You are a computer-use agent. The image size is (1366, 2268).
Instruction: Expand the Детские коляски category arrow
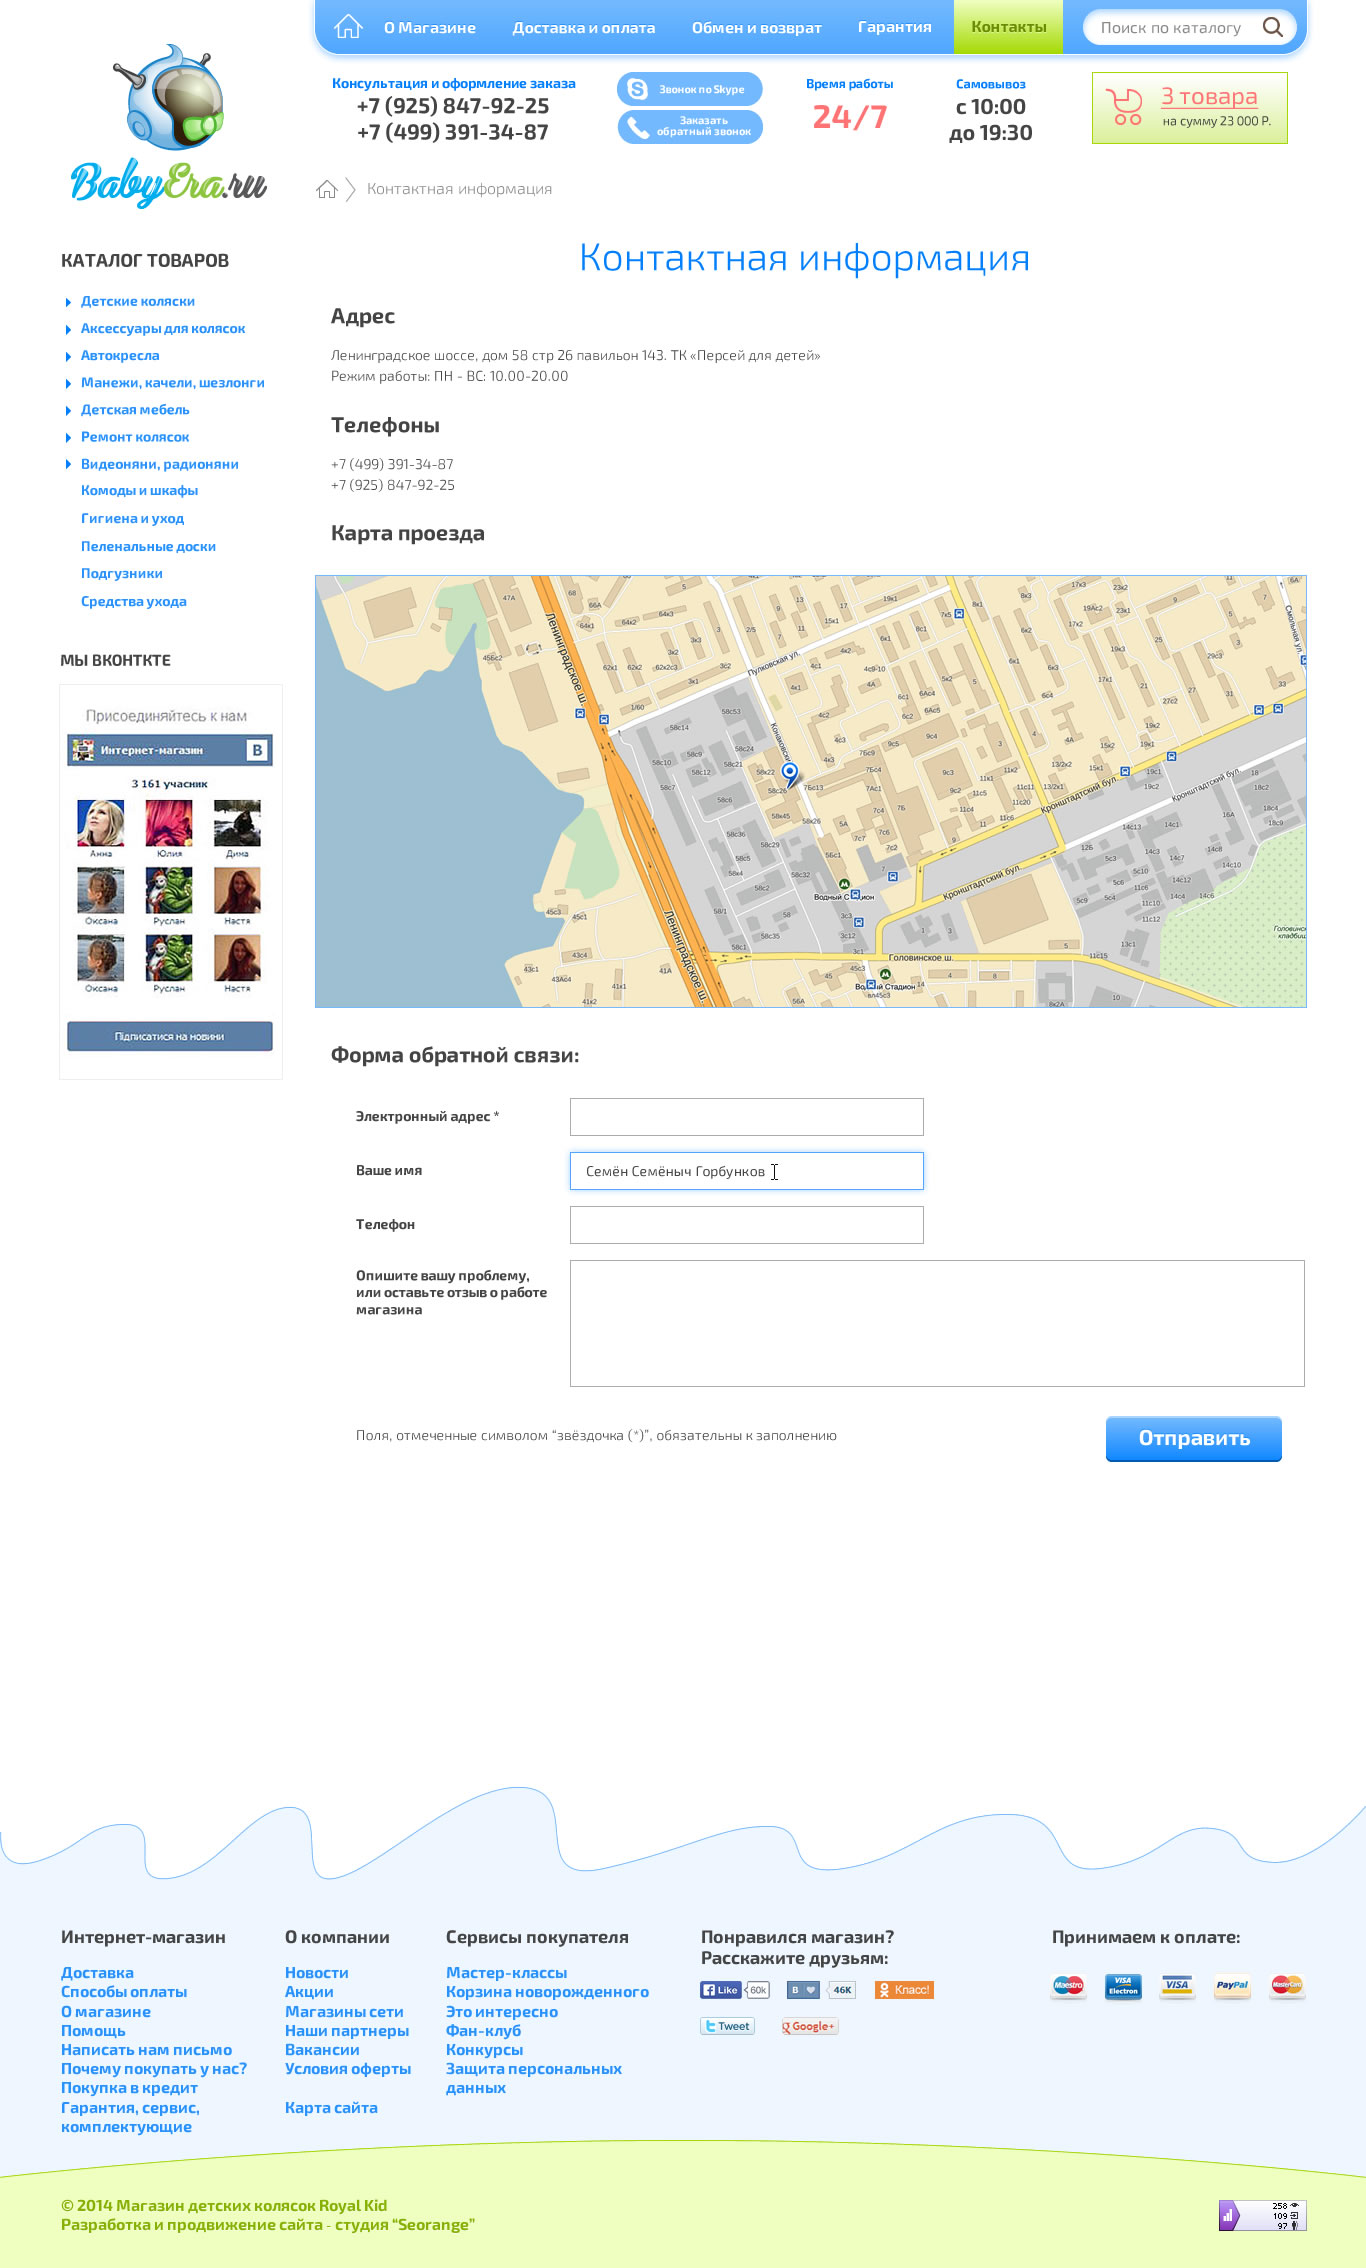click(x=68, y=302)
